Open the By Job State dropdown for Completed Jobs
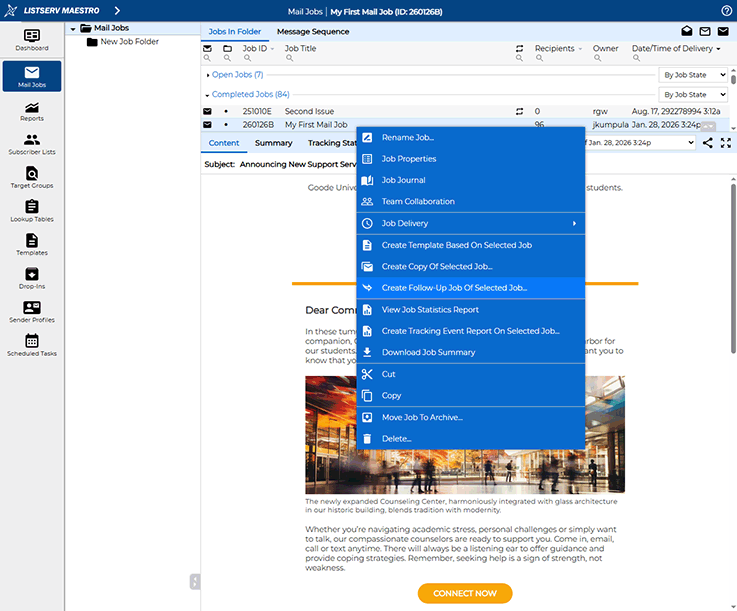The width and height of the screenshot is (737, 611). point(692,95)
